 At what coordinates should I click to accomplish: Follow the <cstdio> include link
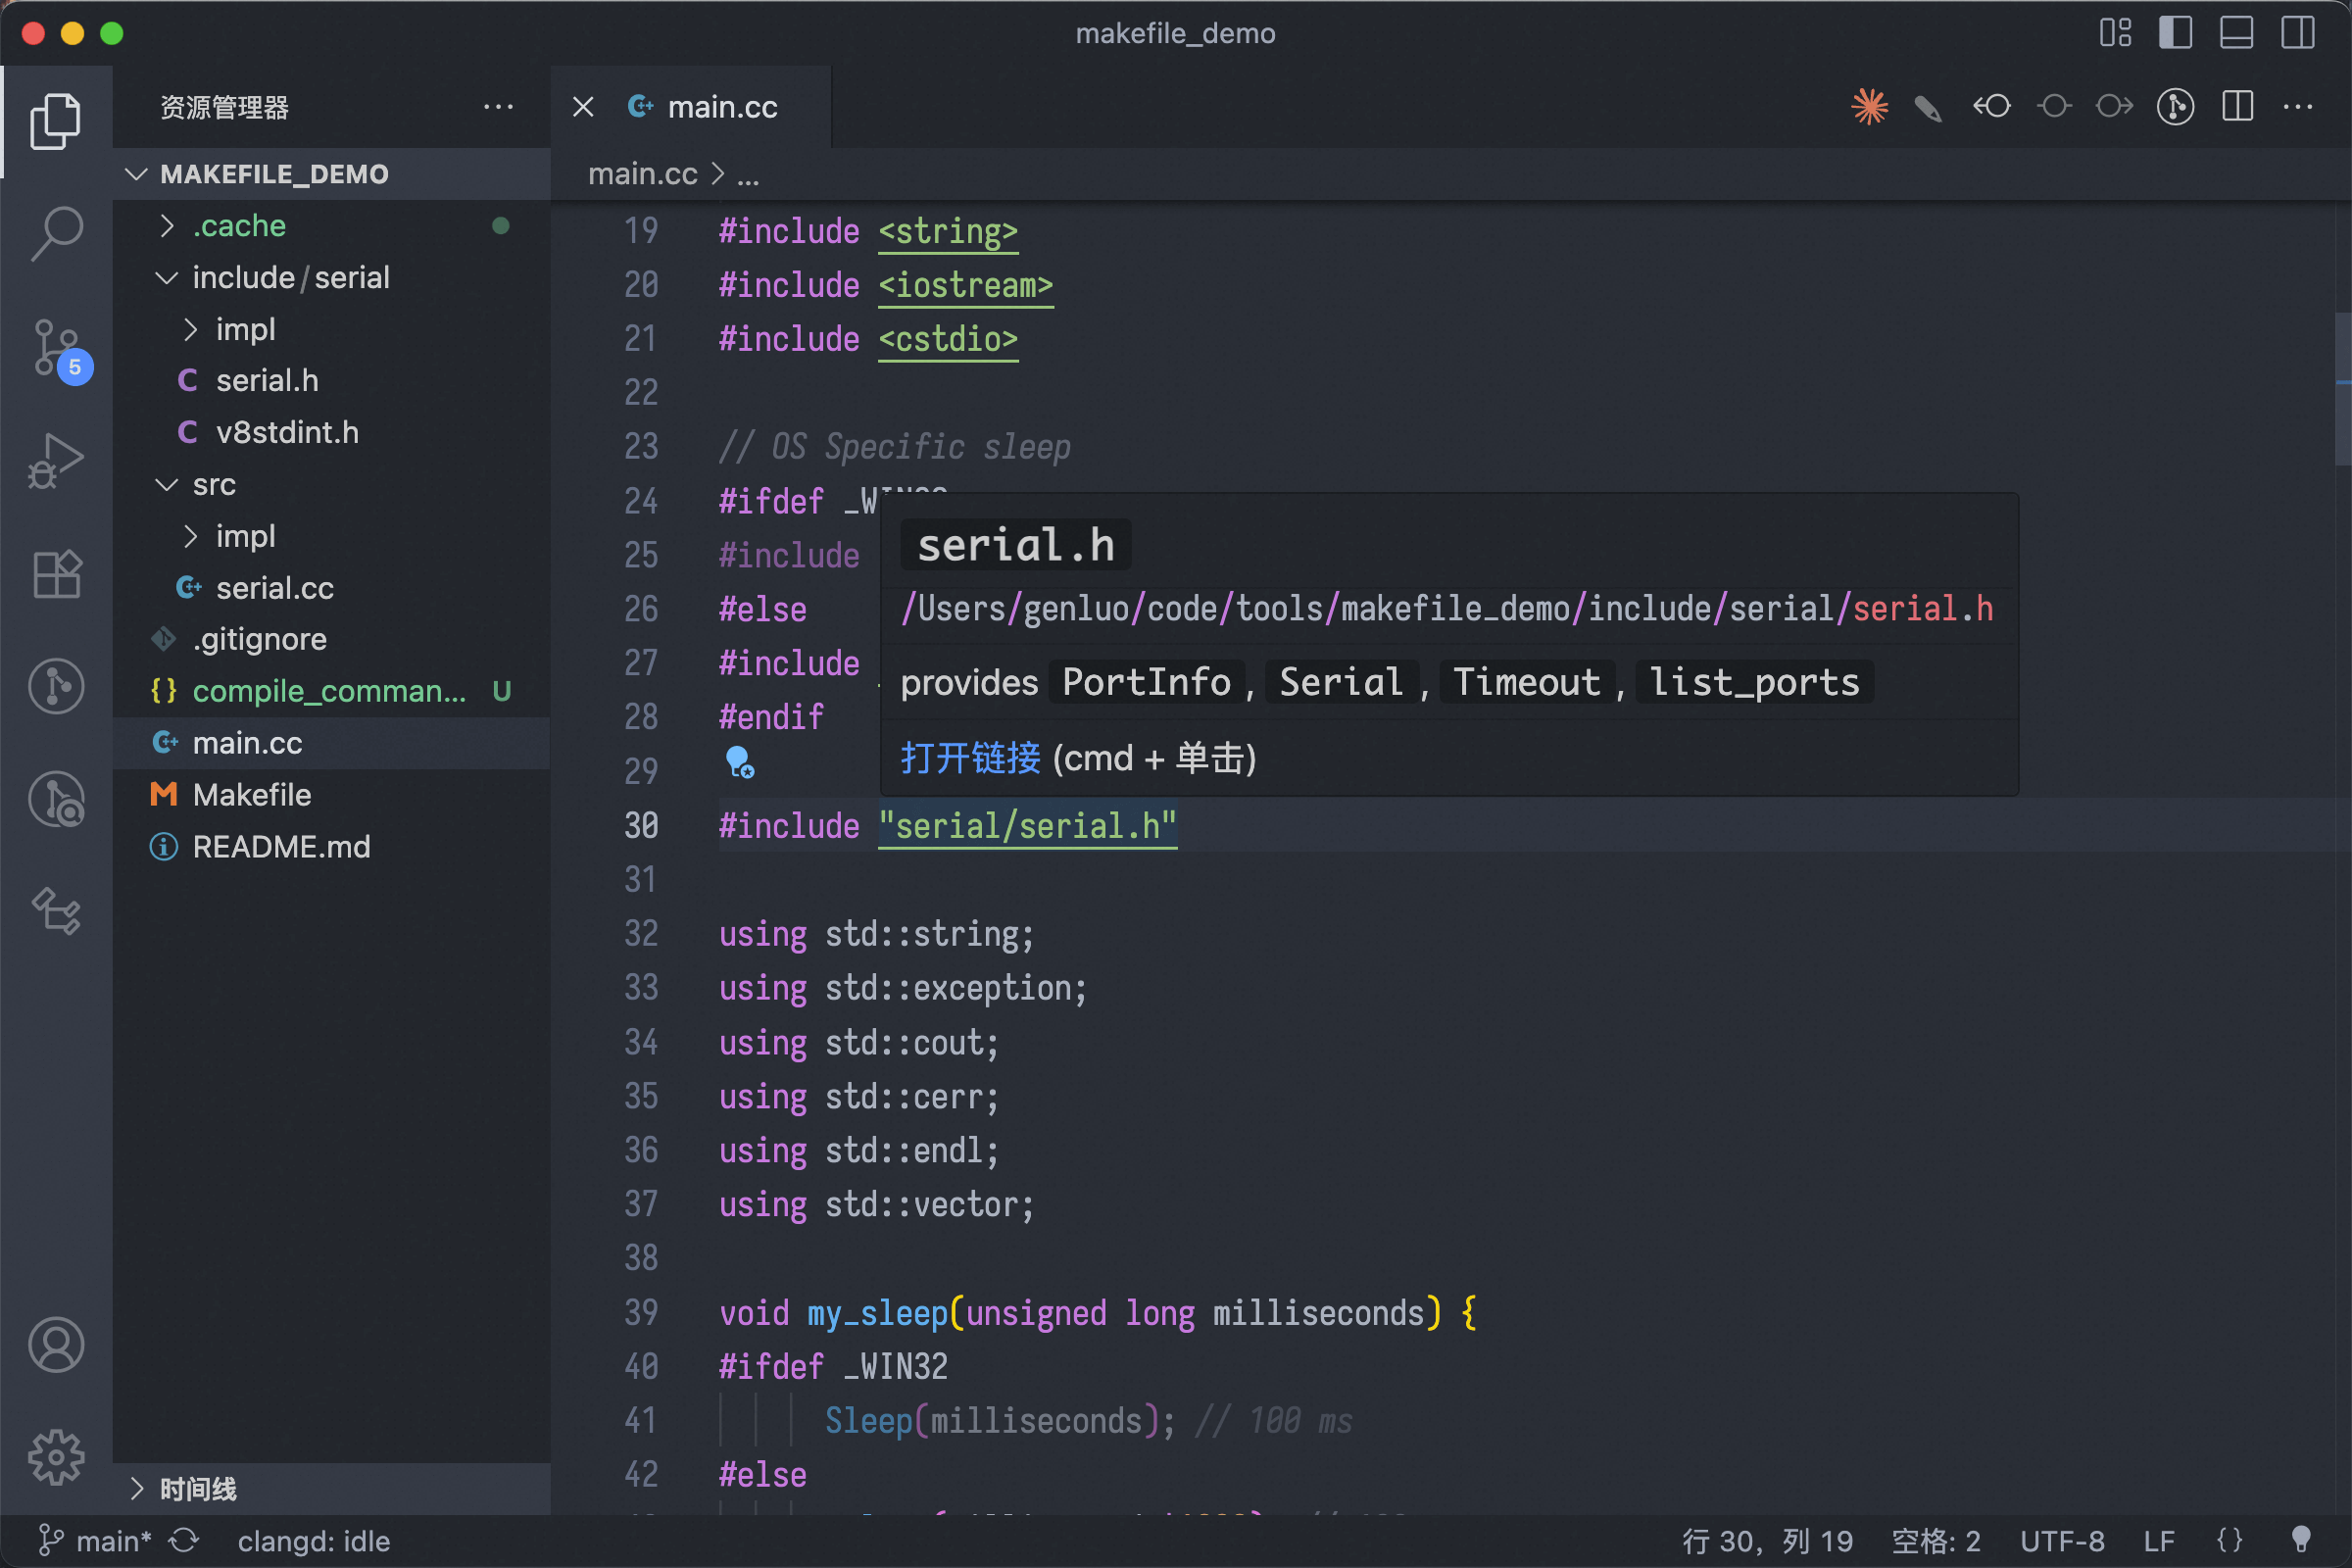pyautogui.click(x=948, y=339)
